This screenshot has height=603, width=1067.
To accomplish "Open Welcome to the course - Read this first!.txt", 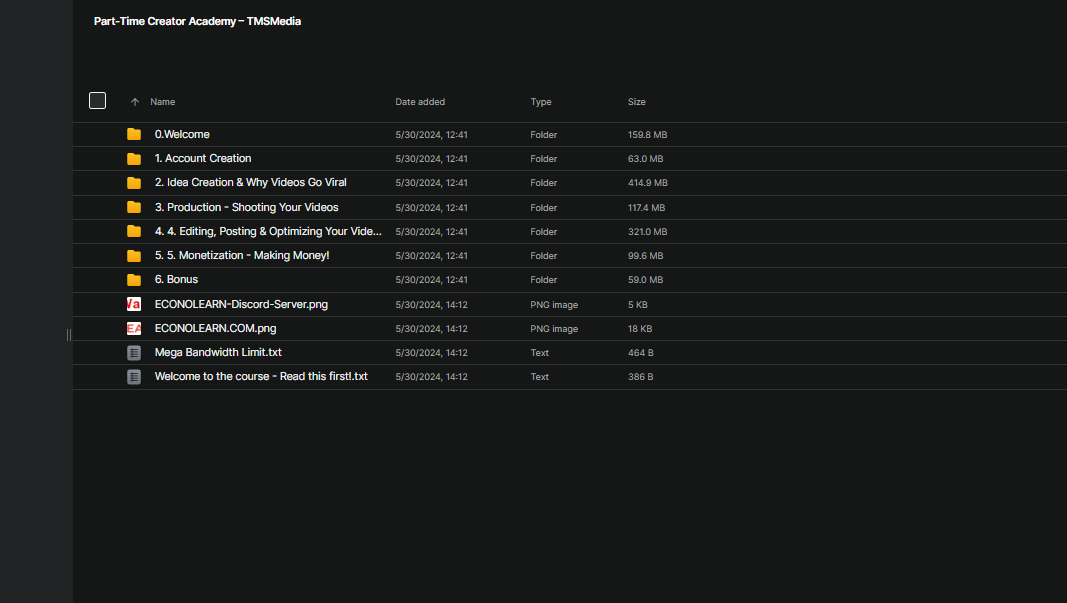I will 261,377.
